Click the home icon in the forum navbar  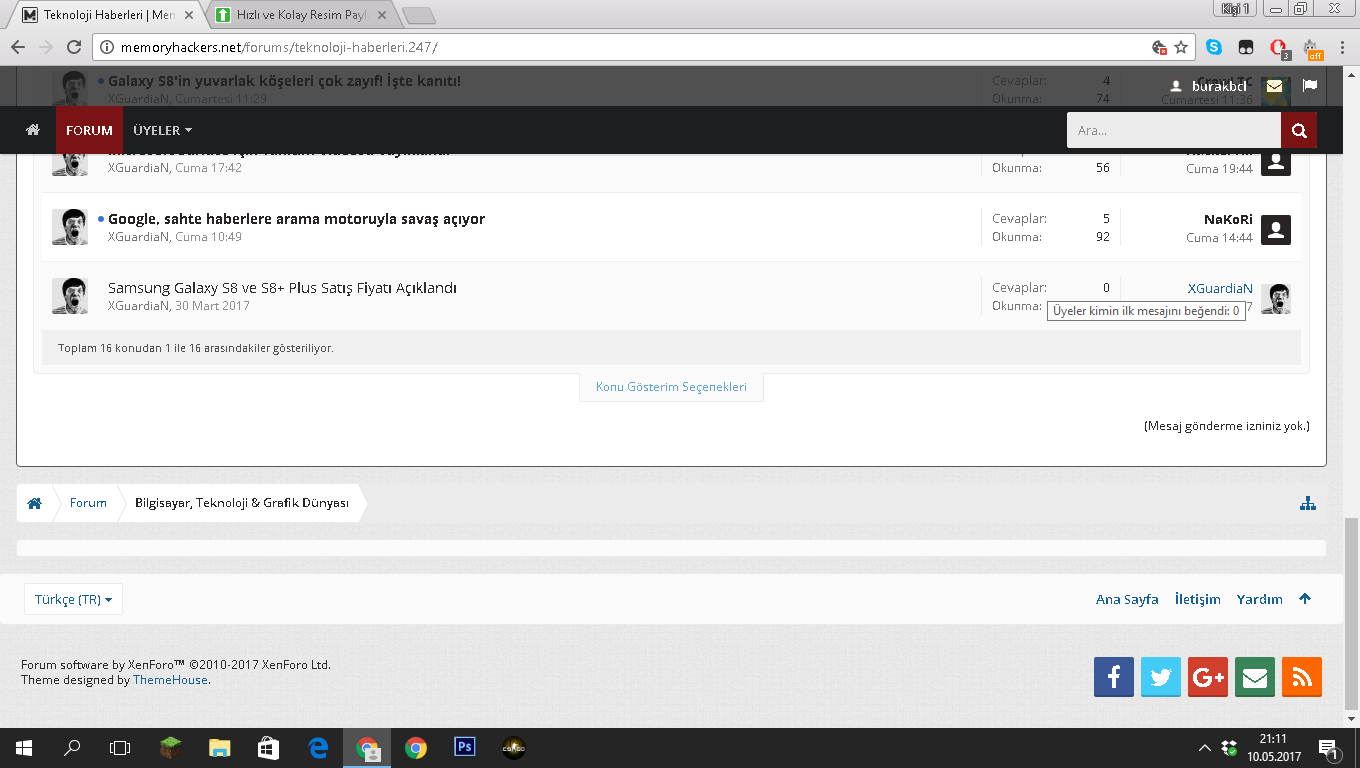point(33,130)
